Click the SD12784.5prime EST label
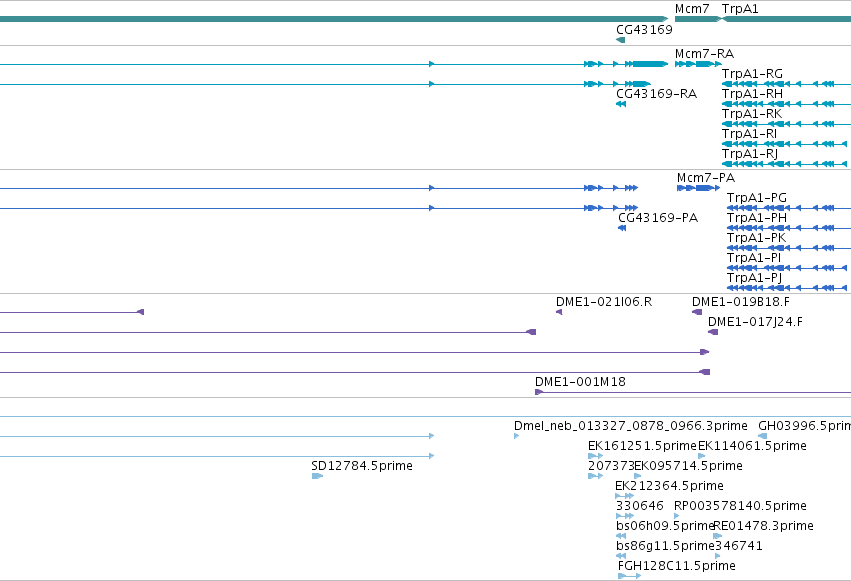Screen dimensions: 851x581 point(362,466)
